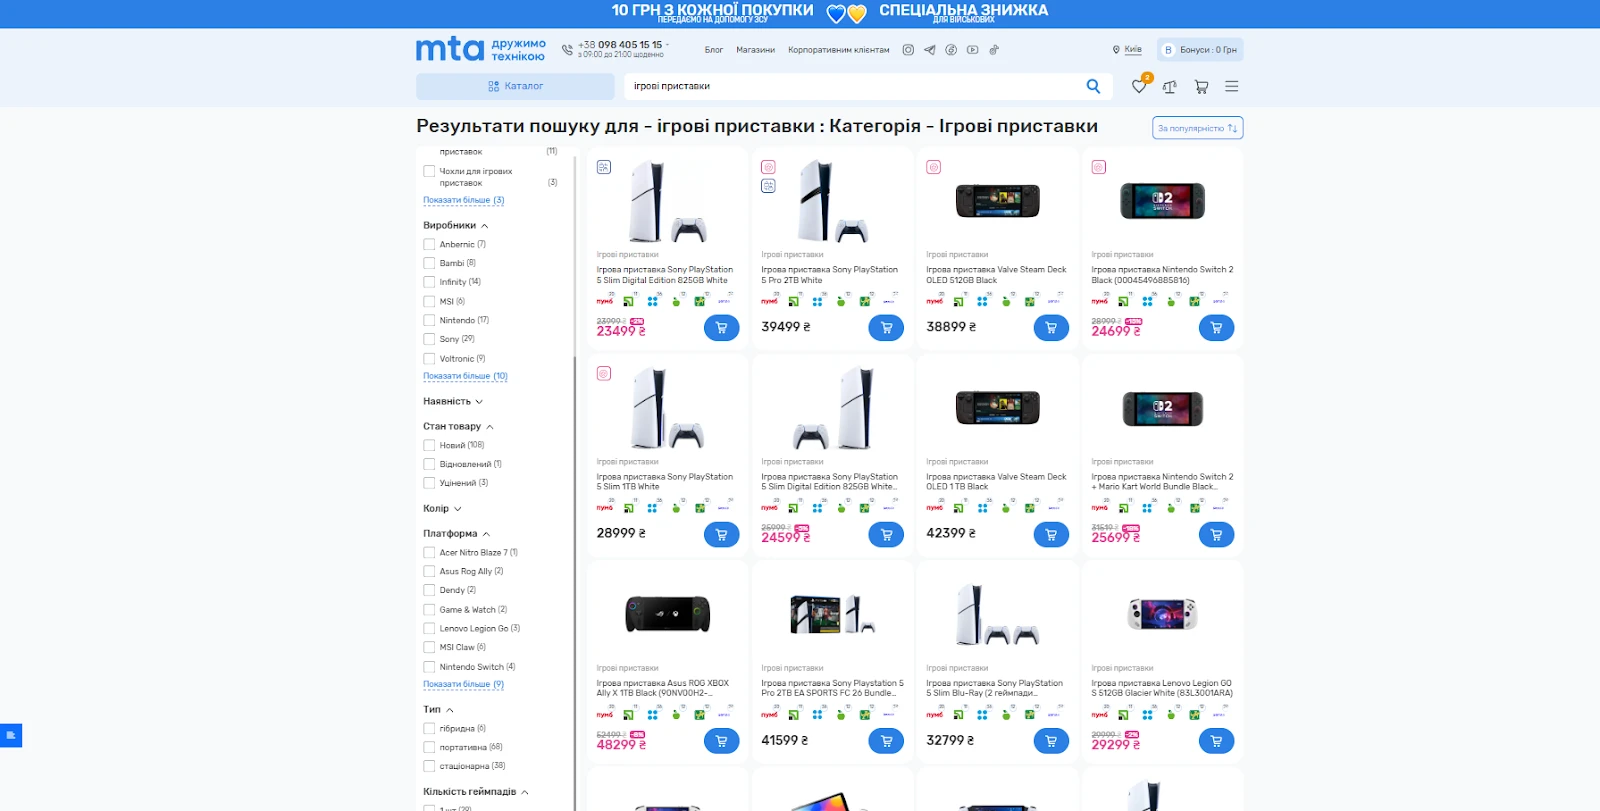The image size is (1600, 811).
Task: Enable the Відновлений condition filter
Action: coord(429,465)
